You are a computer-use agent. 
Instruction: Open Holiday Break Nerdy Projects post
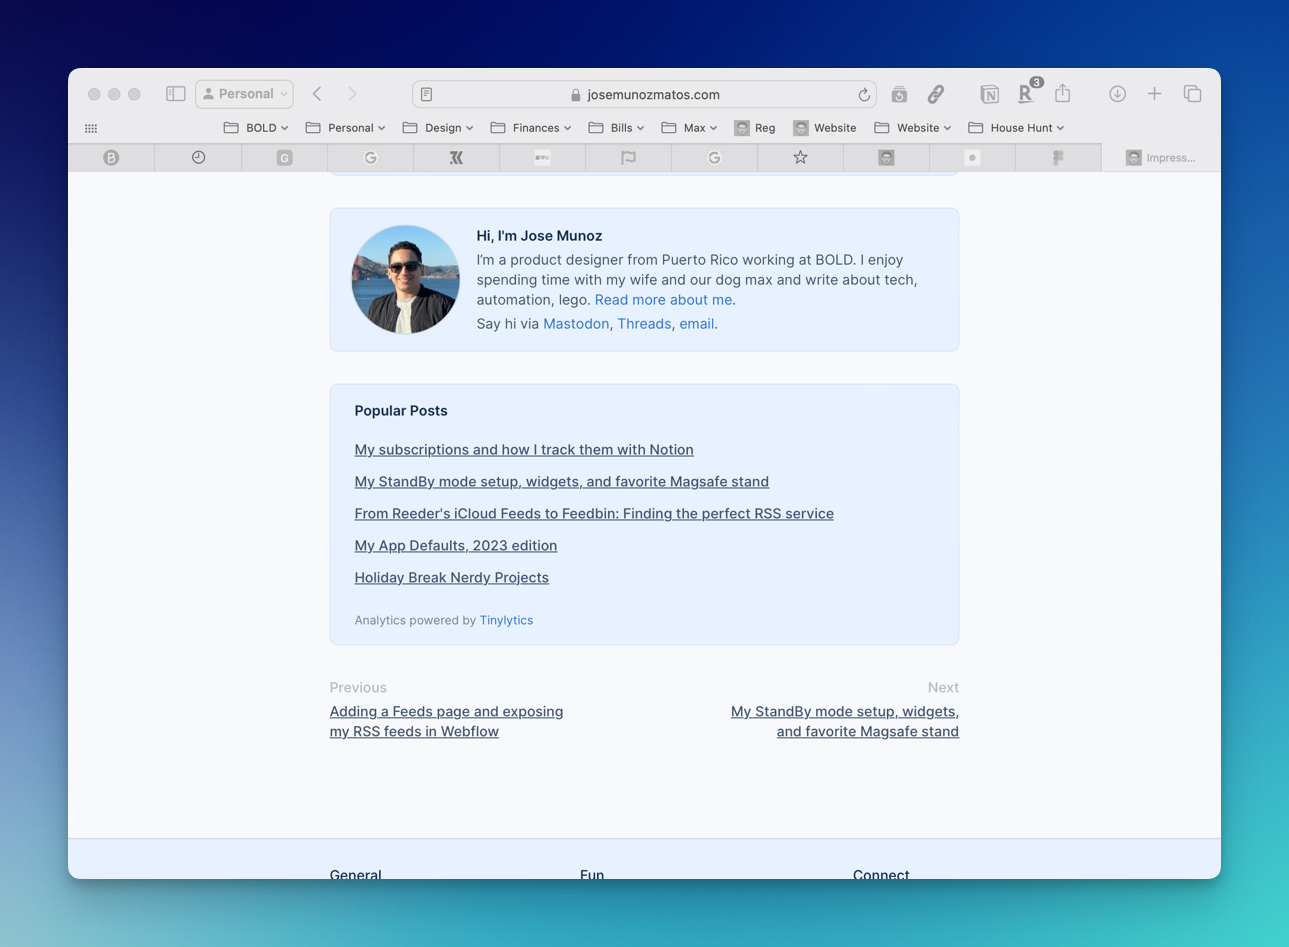[x=452, y=578]
